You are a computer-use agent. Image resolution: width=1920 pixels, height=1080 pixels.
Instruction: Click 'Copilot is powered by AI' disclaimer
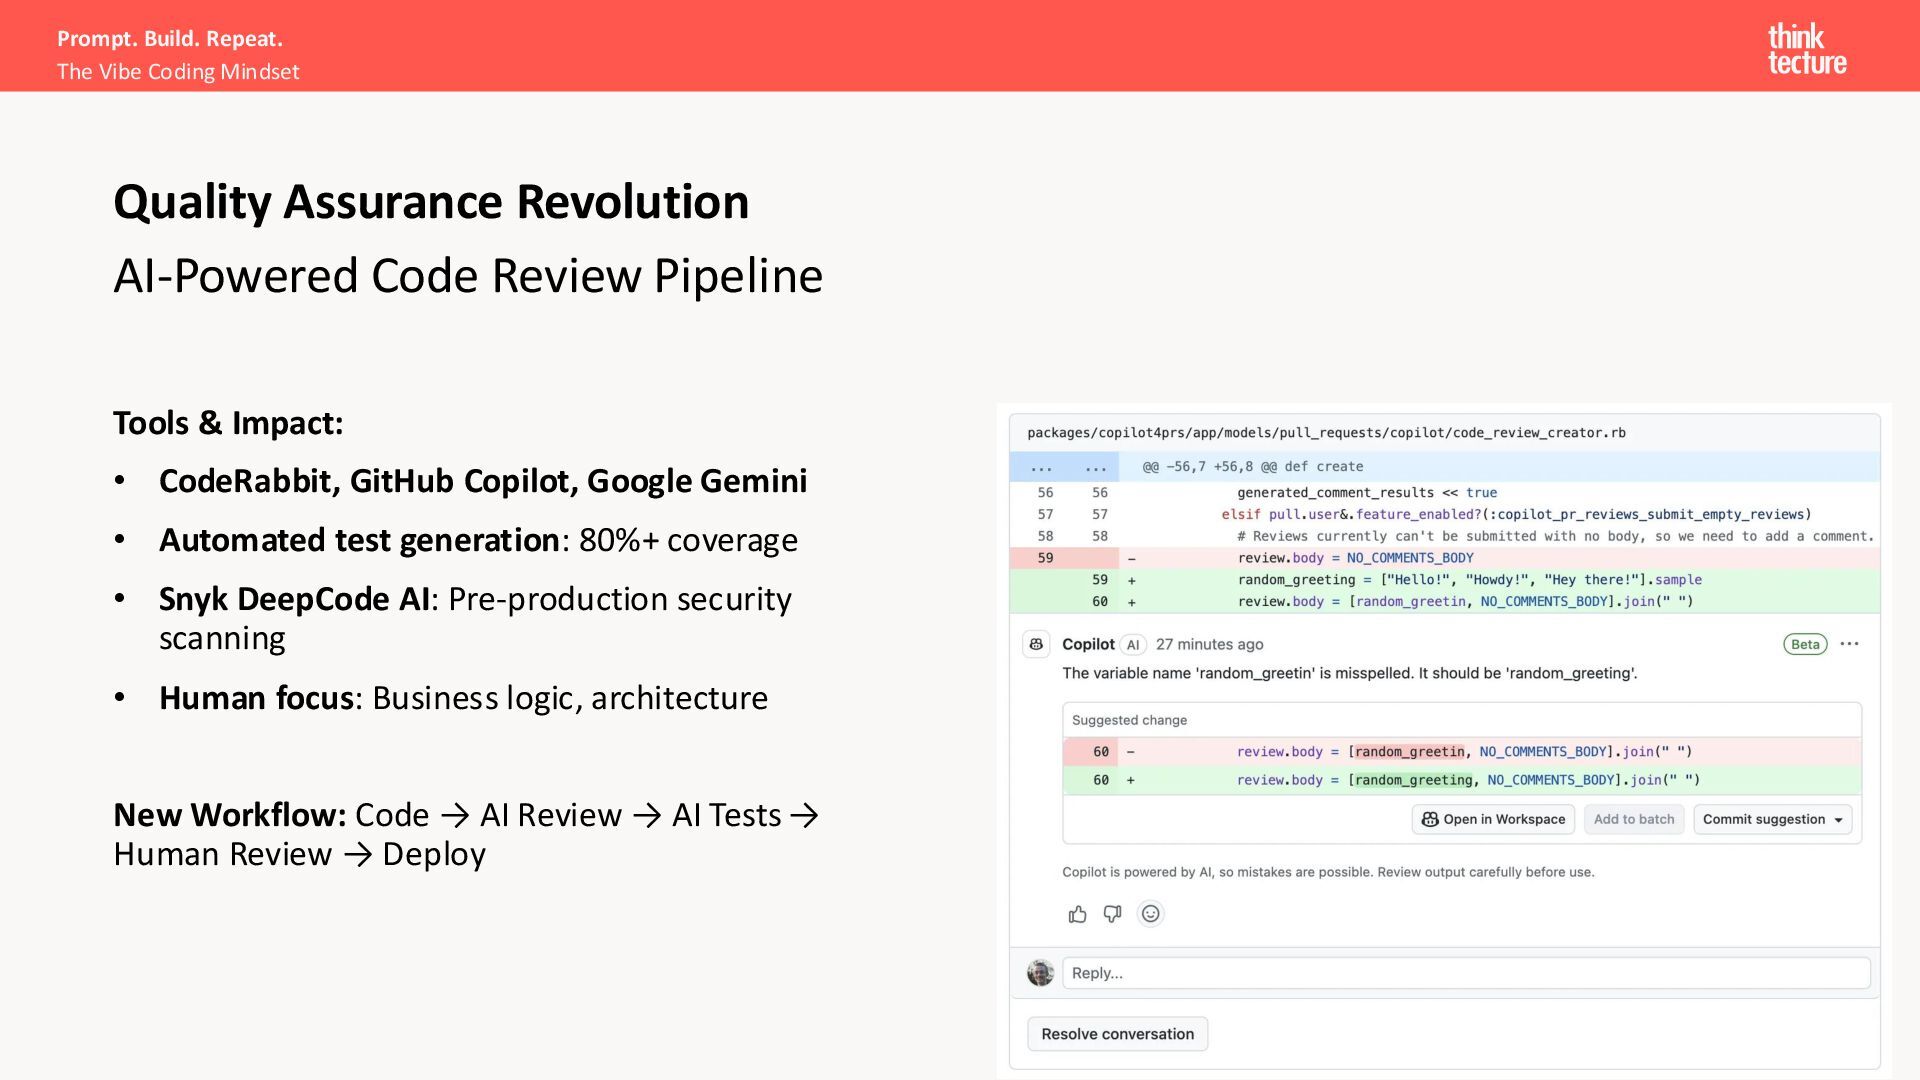1328,872
